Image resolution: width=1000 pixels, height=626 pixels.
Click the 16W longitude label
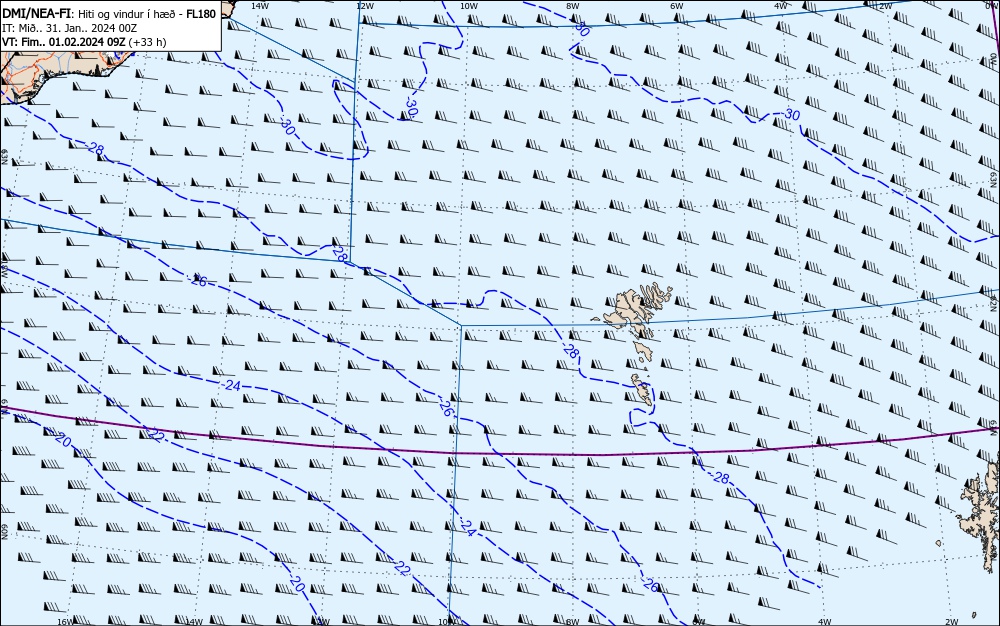coord(64,622)
